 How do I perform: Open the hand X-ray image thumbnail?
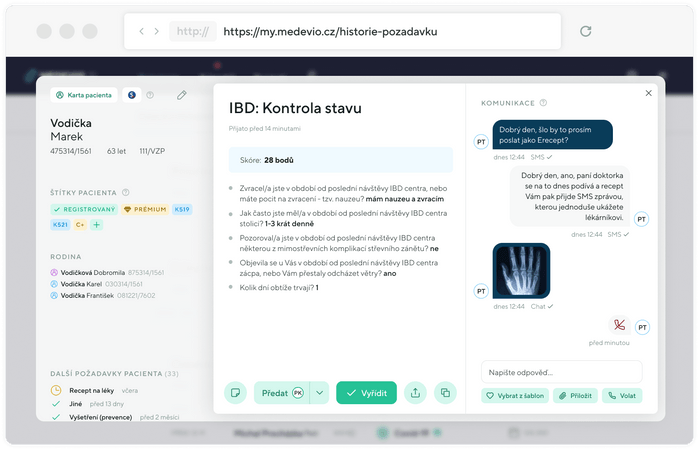pos(521,271)
